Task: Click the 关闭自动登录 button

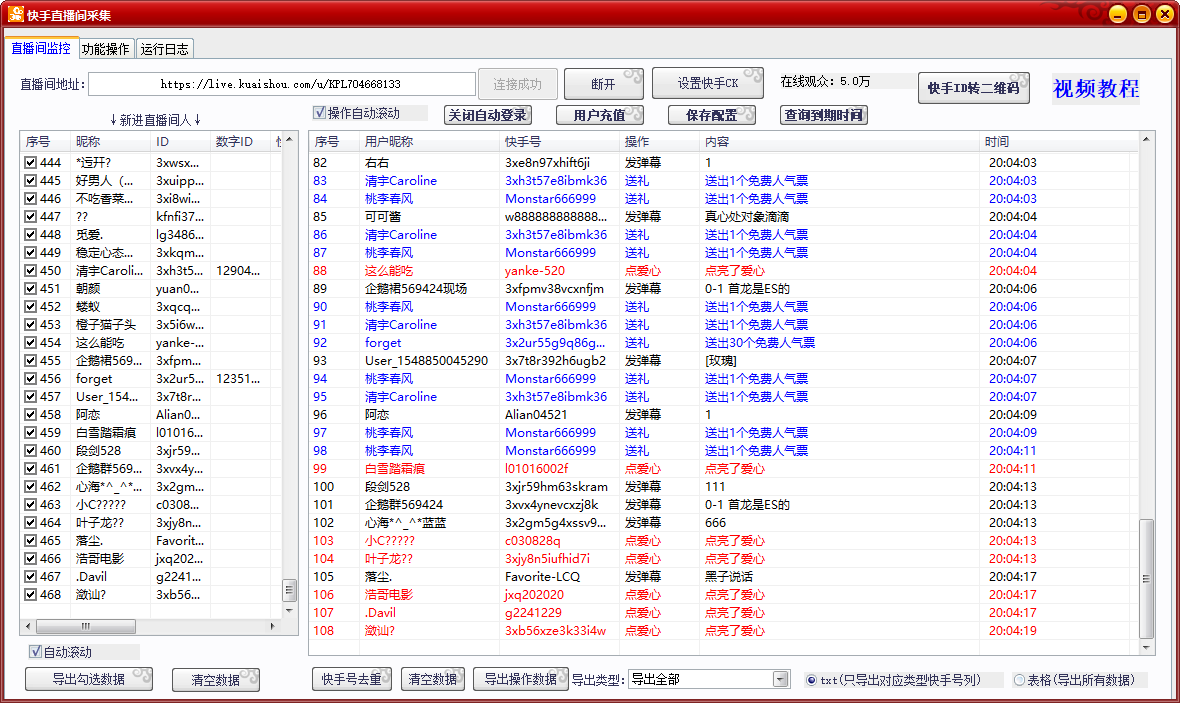Action: pos(487,115)
